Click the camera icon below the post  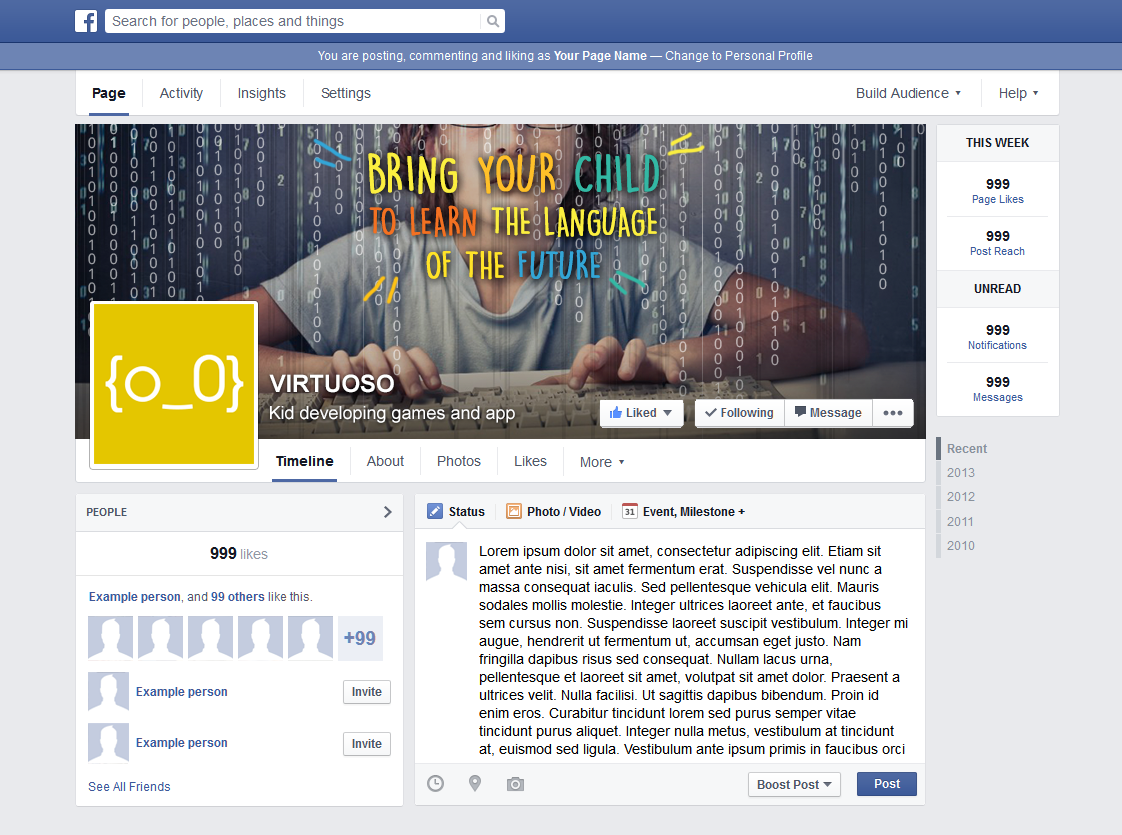click(x=515, y=784)
